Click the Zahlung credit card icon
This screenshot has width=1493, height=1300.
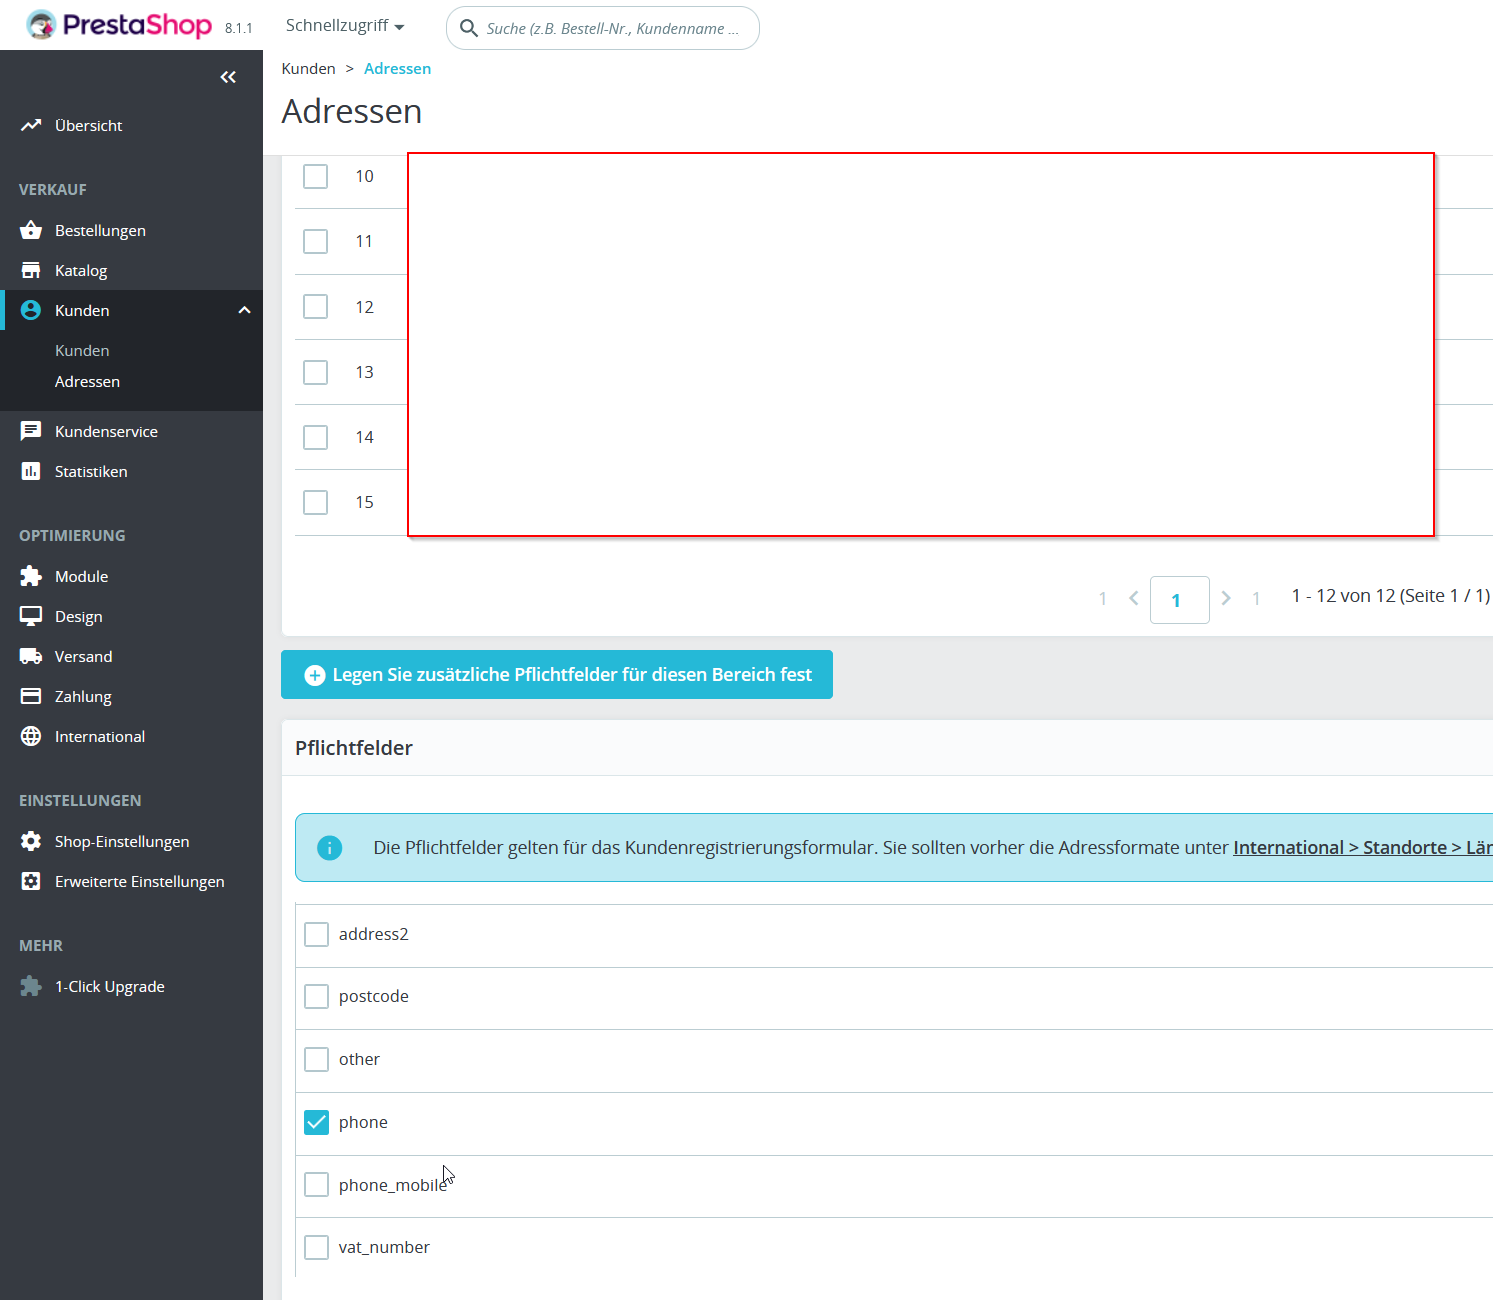tap(31, 696)
